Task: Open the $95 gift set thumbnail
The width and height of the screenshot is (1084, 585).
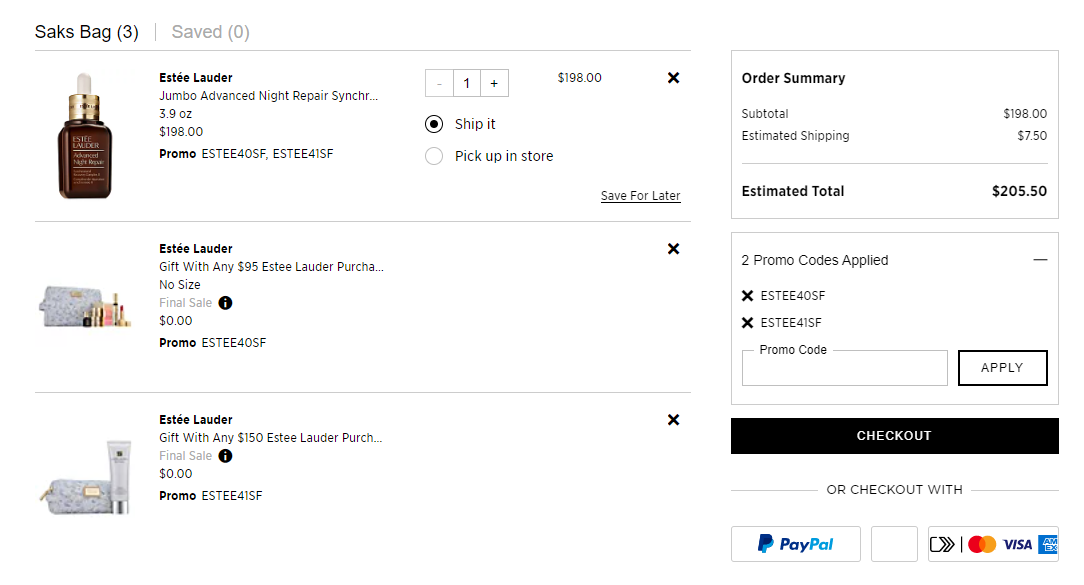Action: click(84, 308)
